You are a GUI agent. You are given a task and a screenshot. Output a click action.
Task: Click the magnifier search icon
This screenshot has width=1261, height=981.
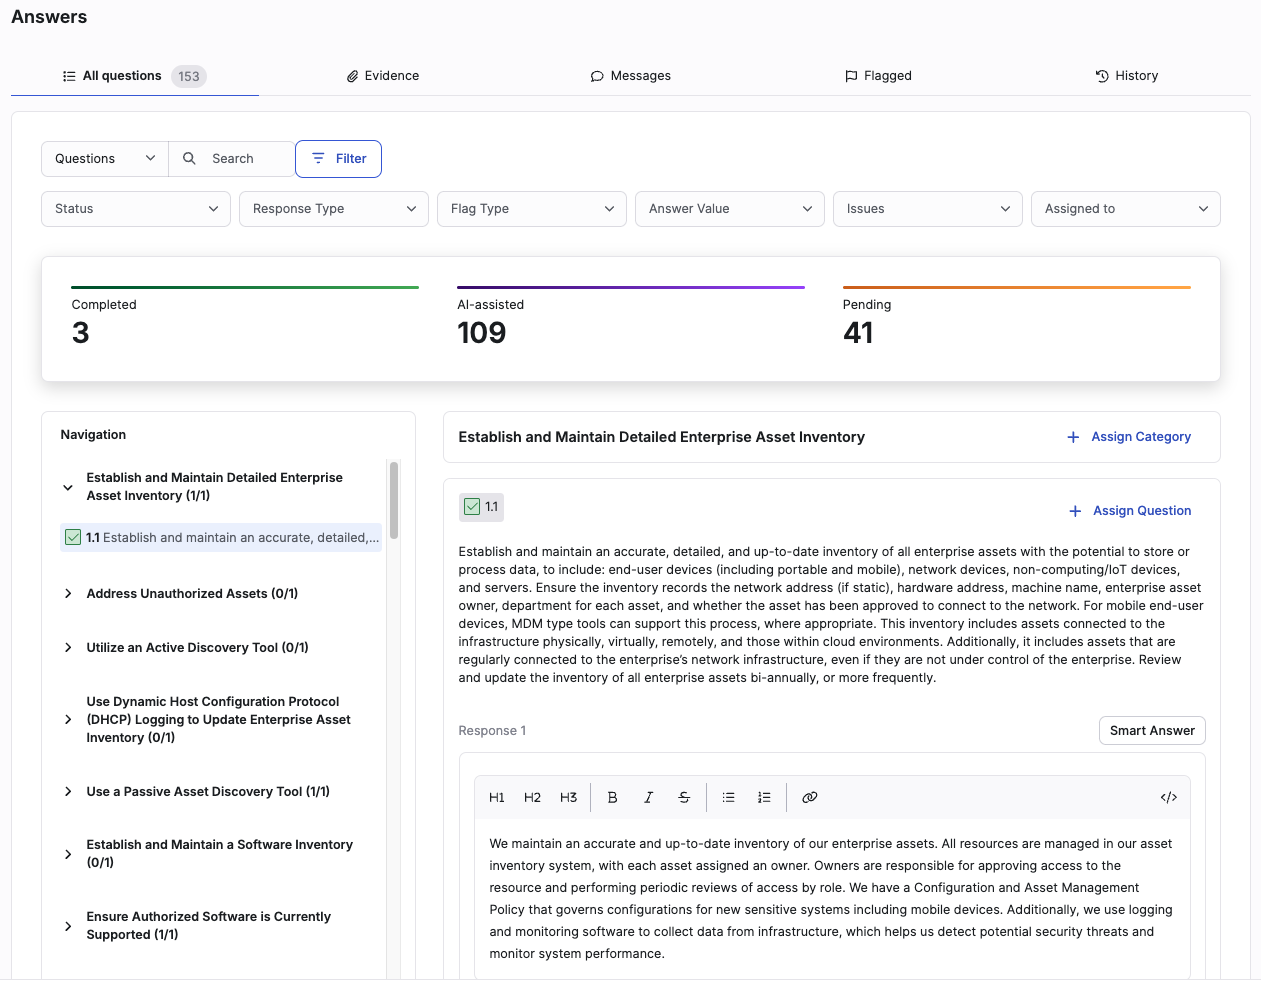click(189, 158)
